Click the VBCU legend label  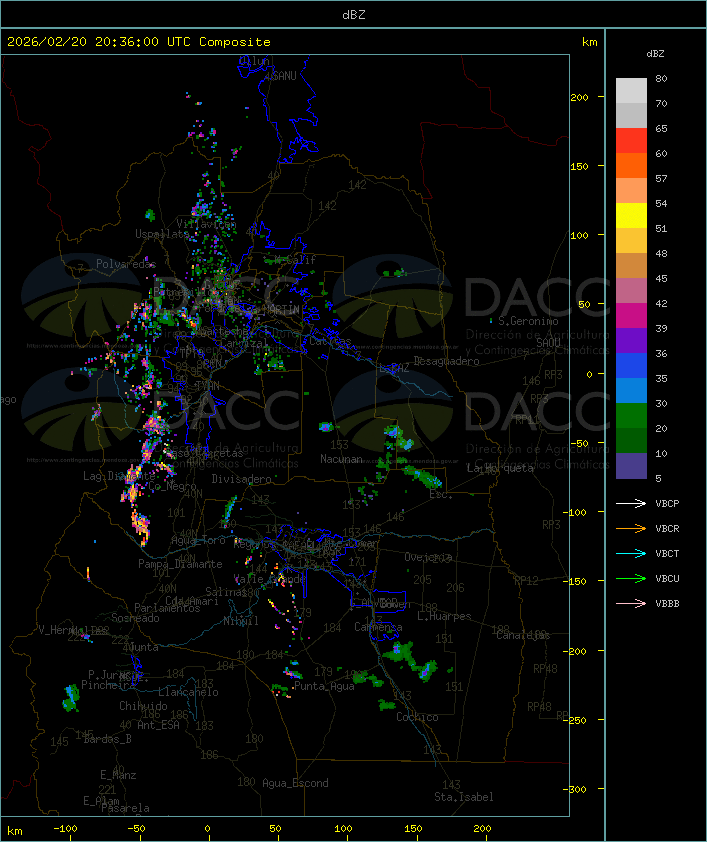point(667,579)
